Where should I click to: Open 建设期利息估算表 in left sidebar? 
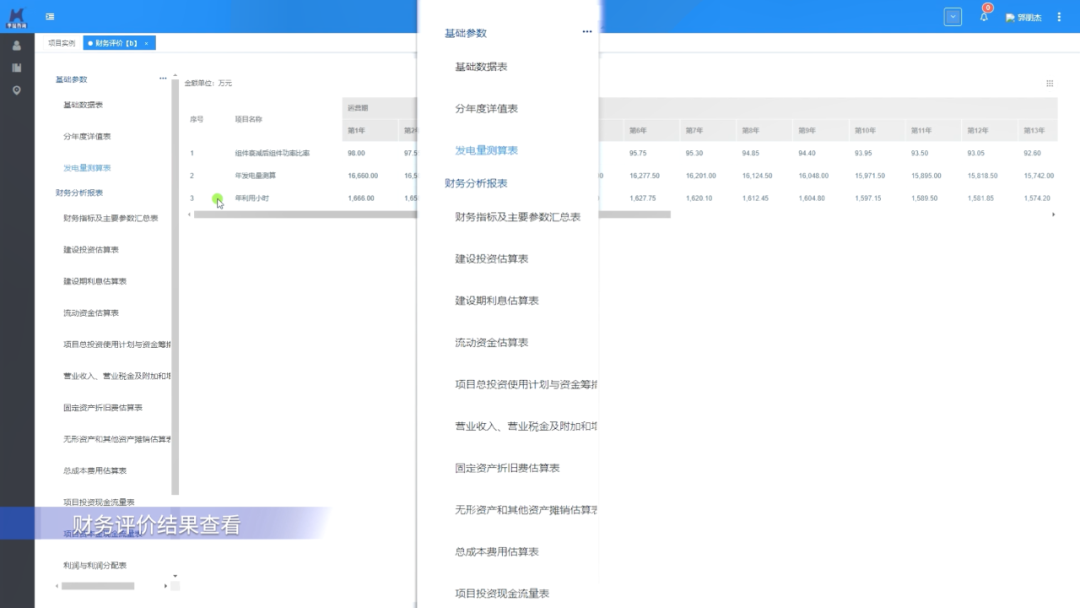click(x=94, y=282)
